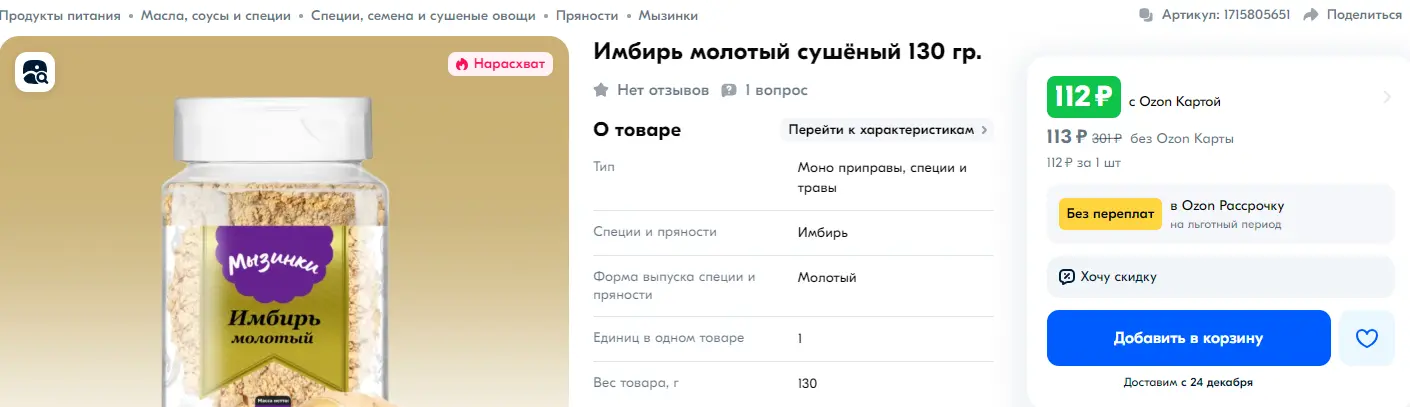1410x407 pixels.
Task: Open the Пряности breadcrumb category
Action: [587, 15]
